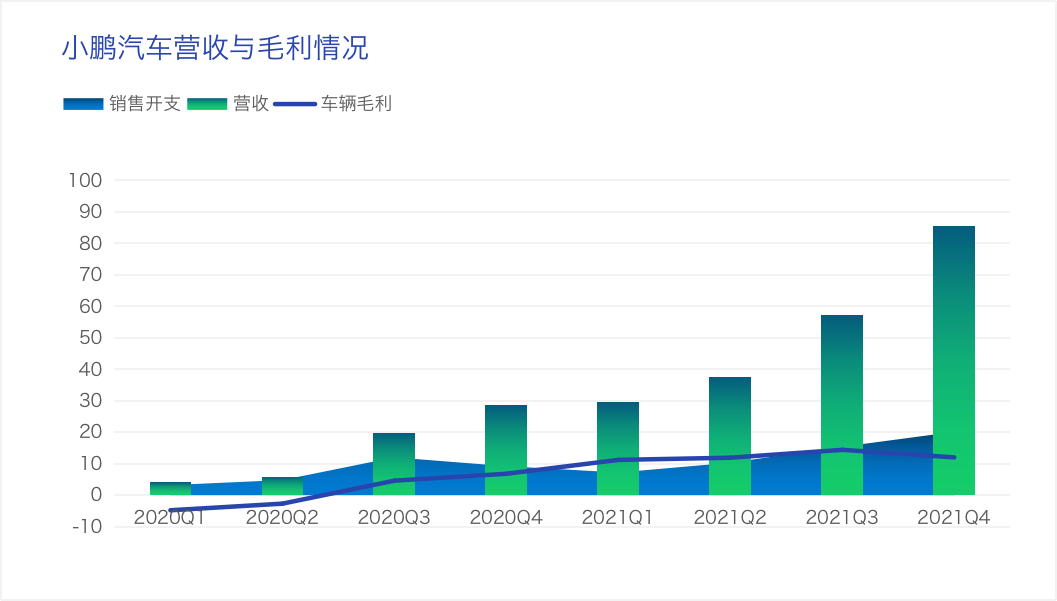Click the 90 y-axis value
The height and width of the screenshot is (601, 1057).
coord(90,212)
